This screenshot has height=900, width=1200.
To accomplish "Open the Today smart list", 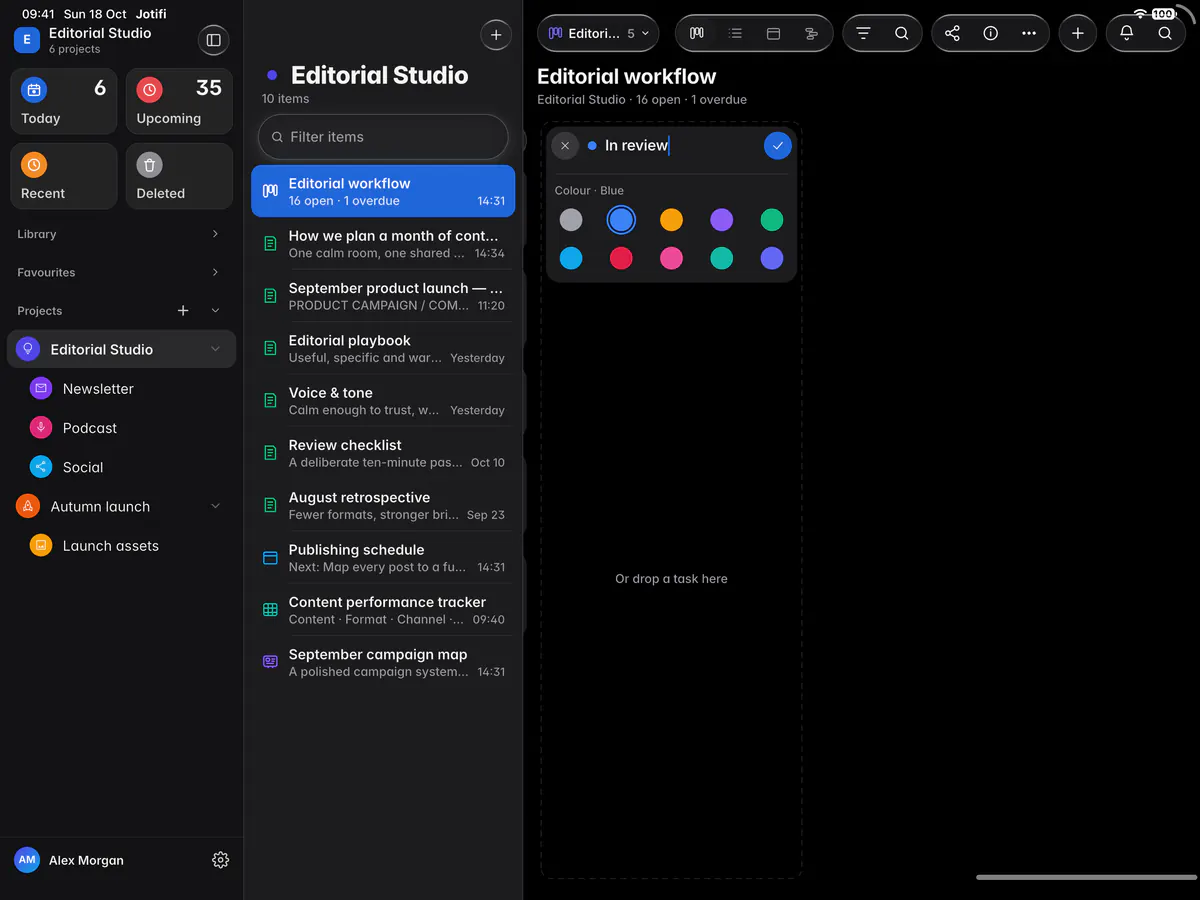I will [64, 101].
